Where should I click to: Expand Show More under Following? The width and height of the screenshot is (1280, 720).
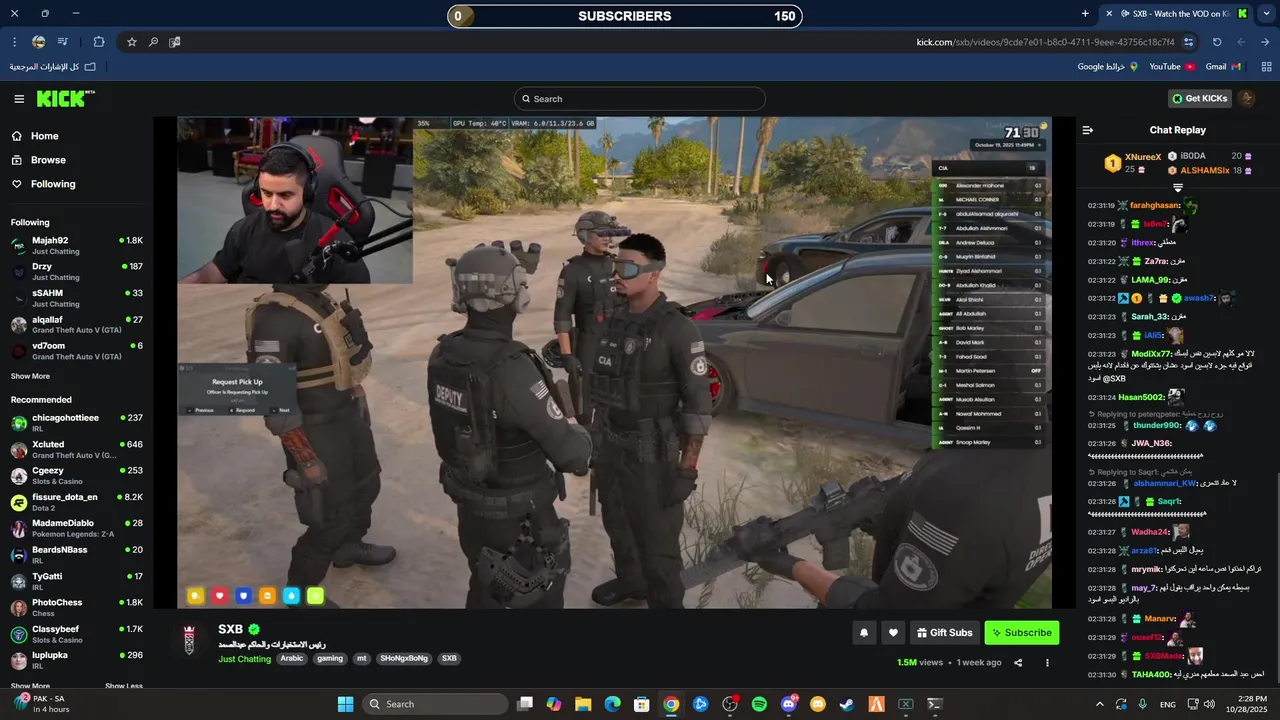pos(30,377)
